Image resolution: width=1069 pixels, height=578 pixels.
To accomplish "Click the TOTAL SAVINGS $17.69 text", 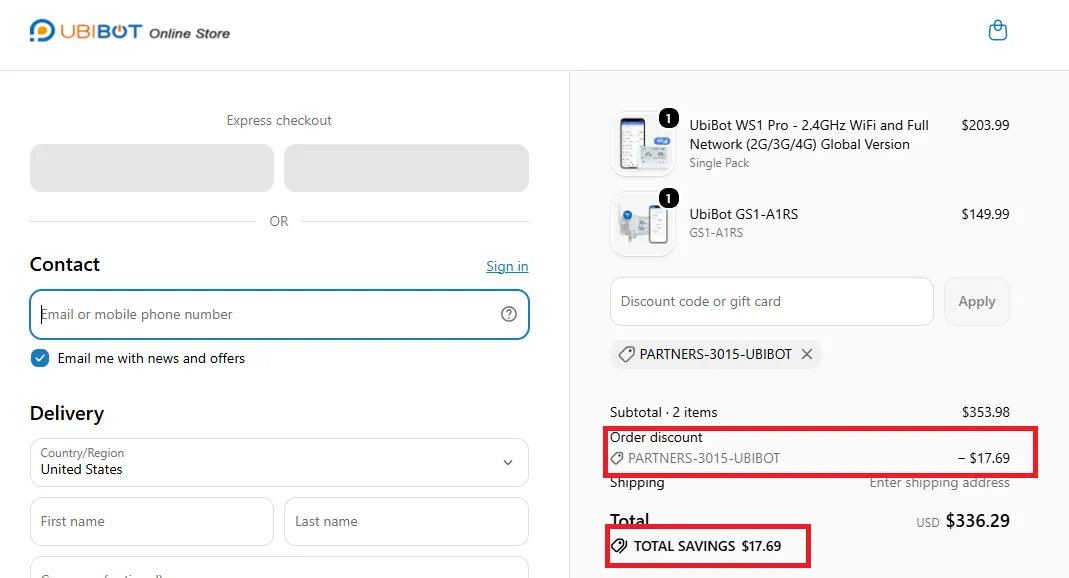I will (707, 546).
